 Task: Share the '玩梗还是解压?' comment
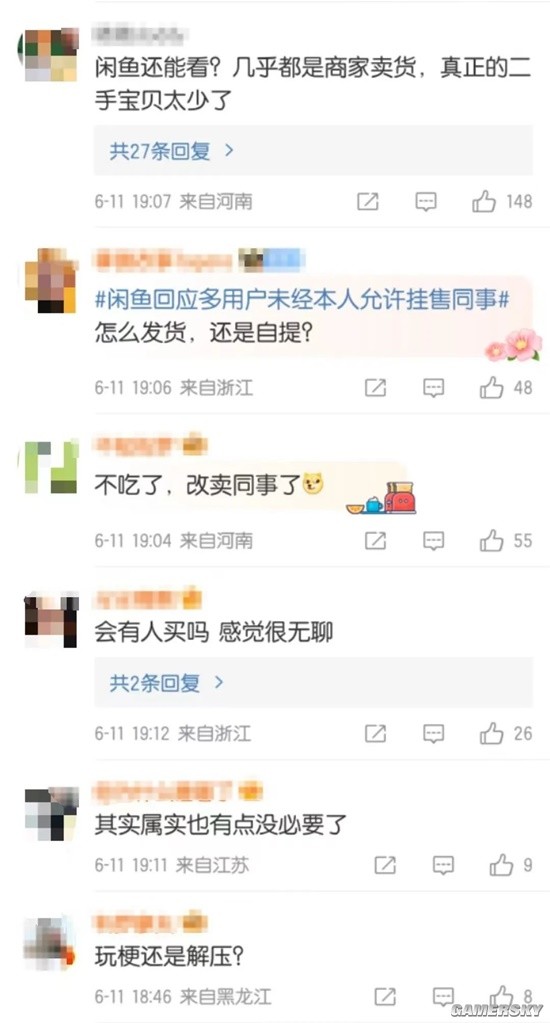[385, 996]
